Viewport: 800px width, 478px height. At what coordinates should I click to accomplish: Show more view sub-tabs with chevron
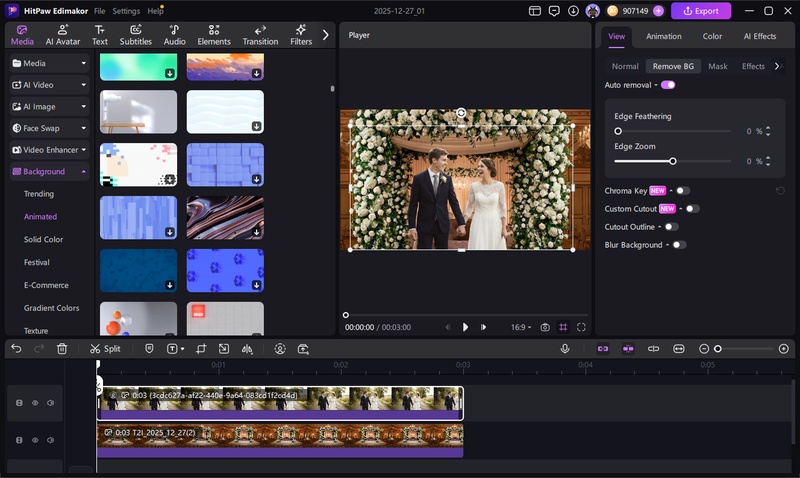pos(777,66)
